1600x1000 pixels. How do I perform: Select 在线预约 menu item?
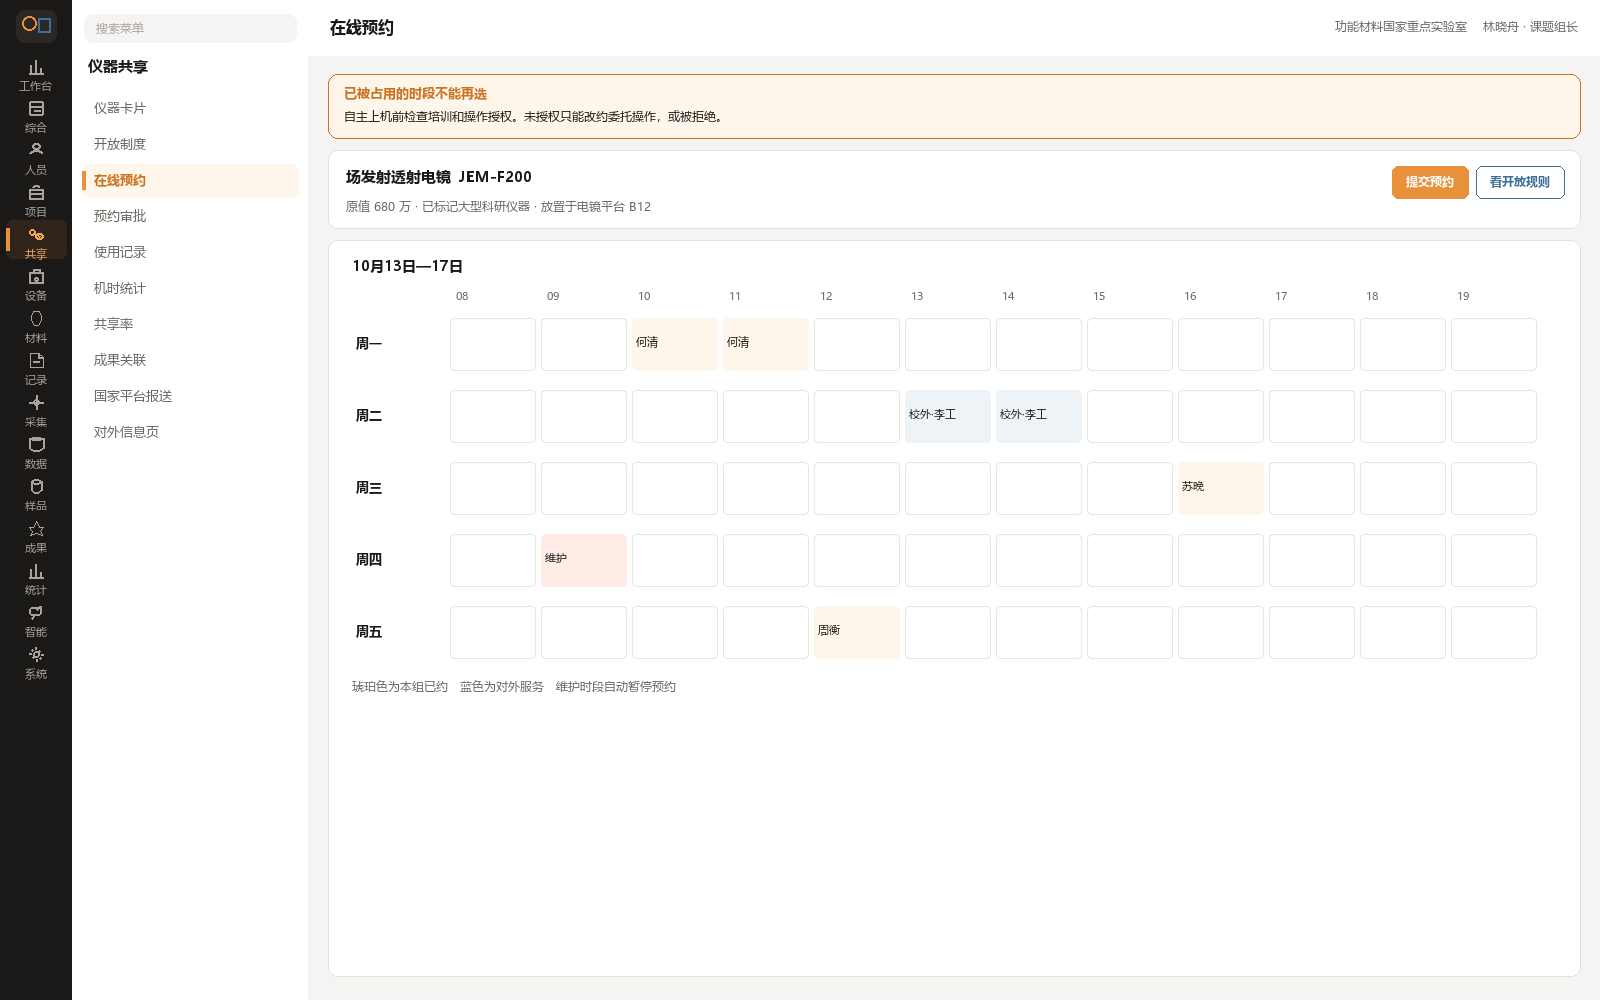(x=190, y=180)
